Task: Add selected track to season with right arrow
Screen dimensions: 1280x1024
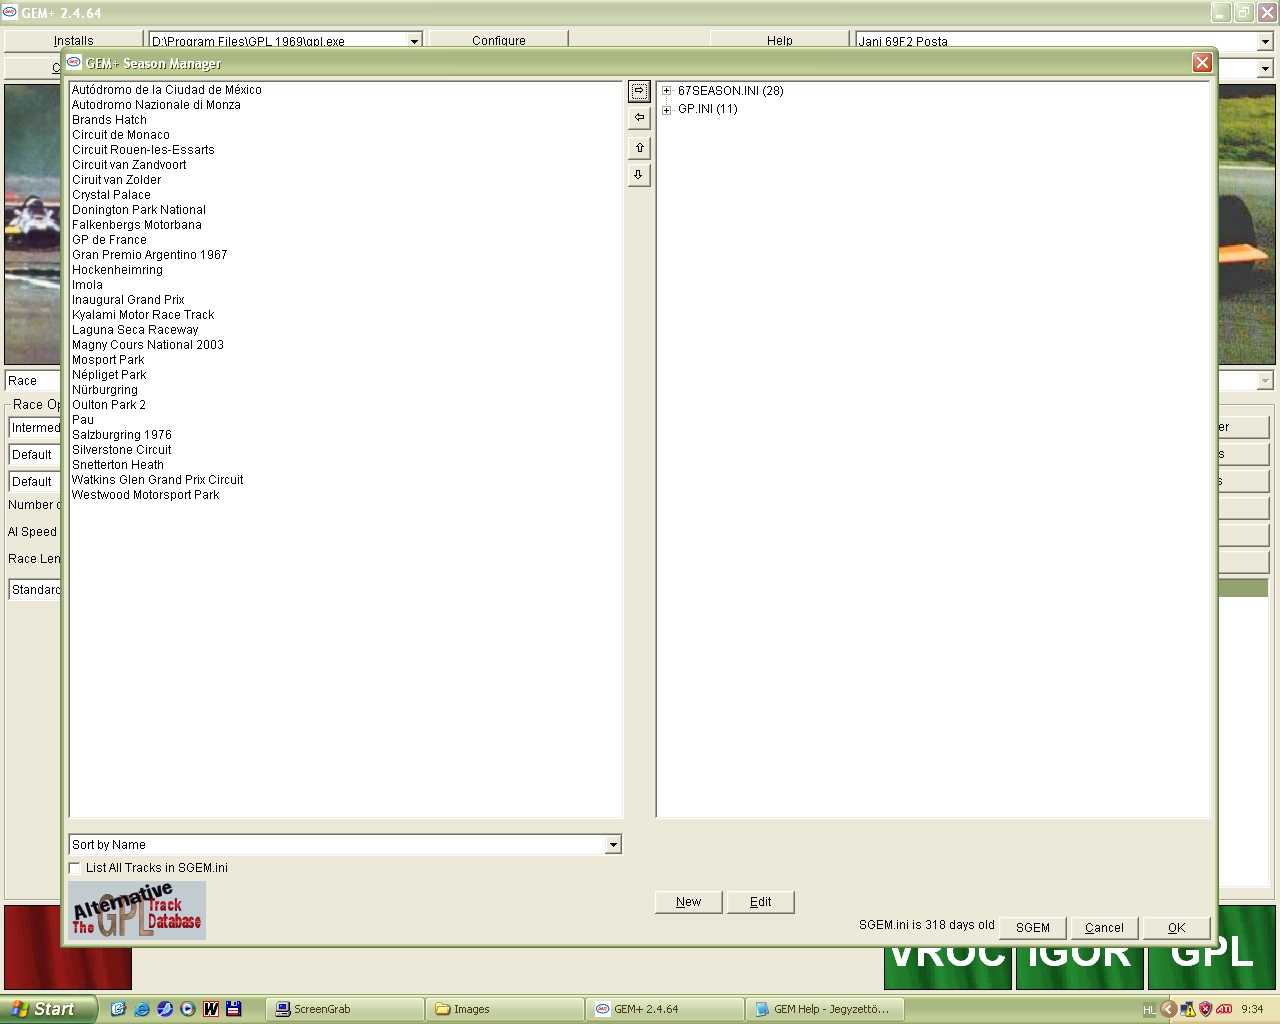Action: click(x=639, y=91)
